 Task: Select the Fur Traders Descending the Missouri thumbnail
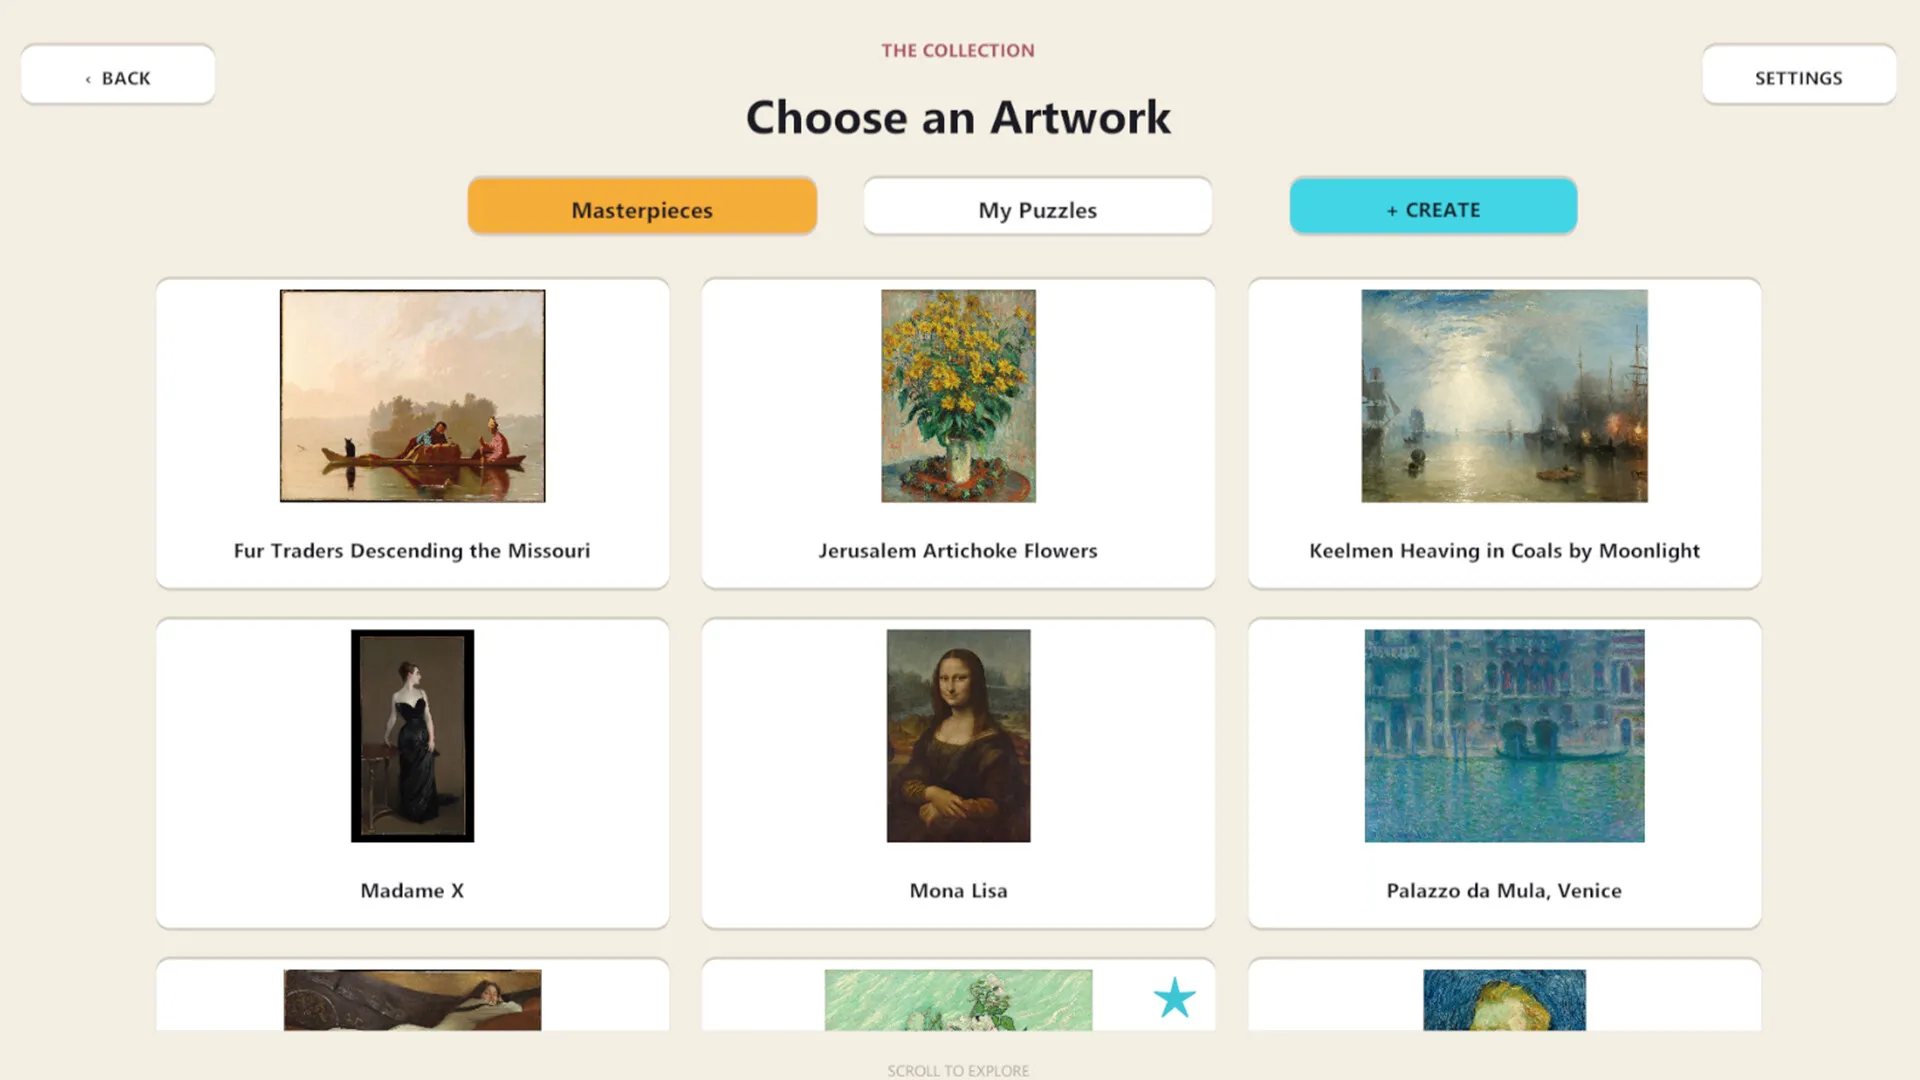point(412,396)
